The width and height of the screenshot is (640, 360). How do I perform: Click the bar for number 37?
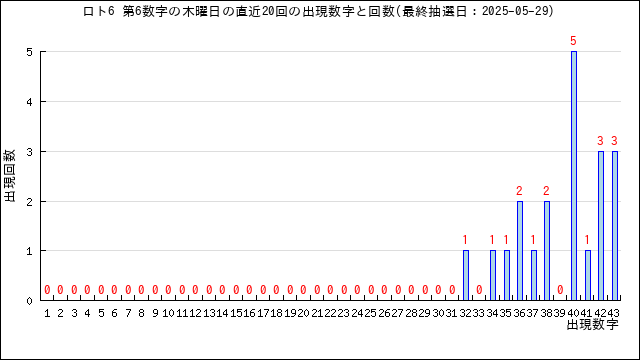(533, 276)
